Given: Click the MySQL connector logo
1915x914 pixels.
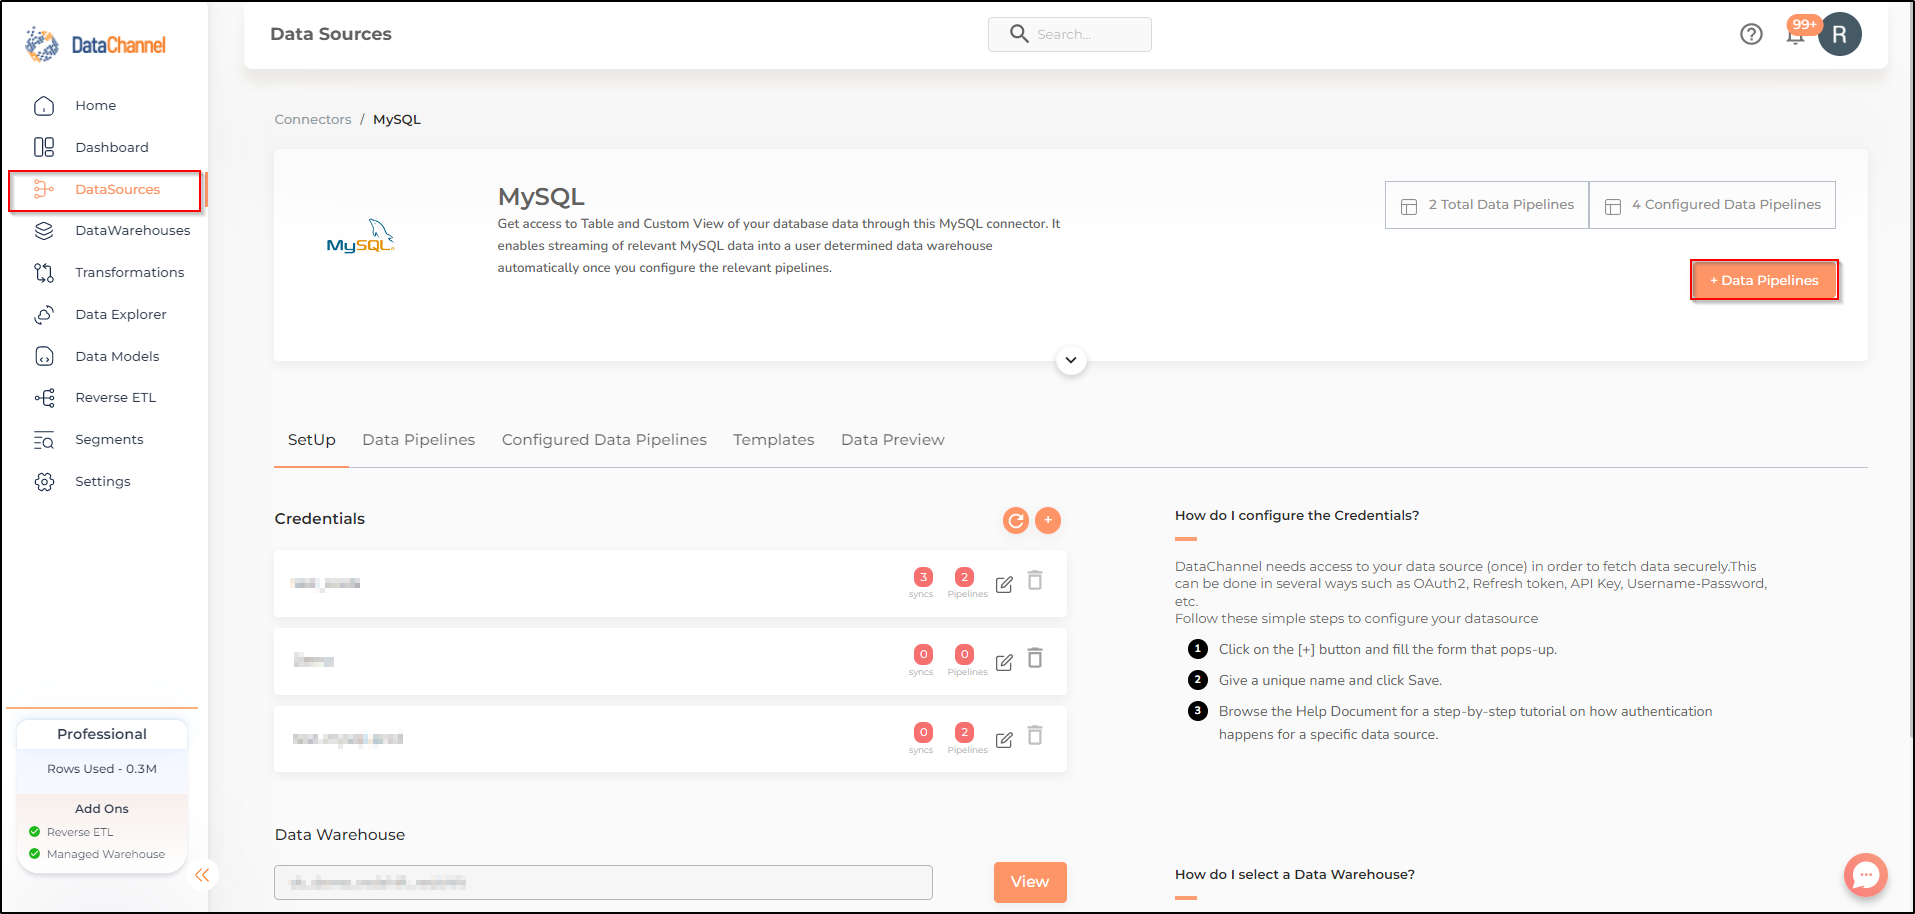Looking at the screenshot, I should (x=361, y=237).
